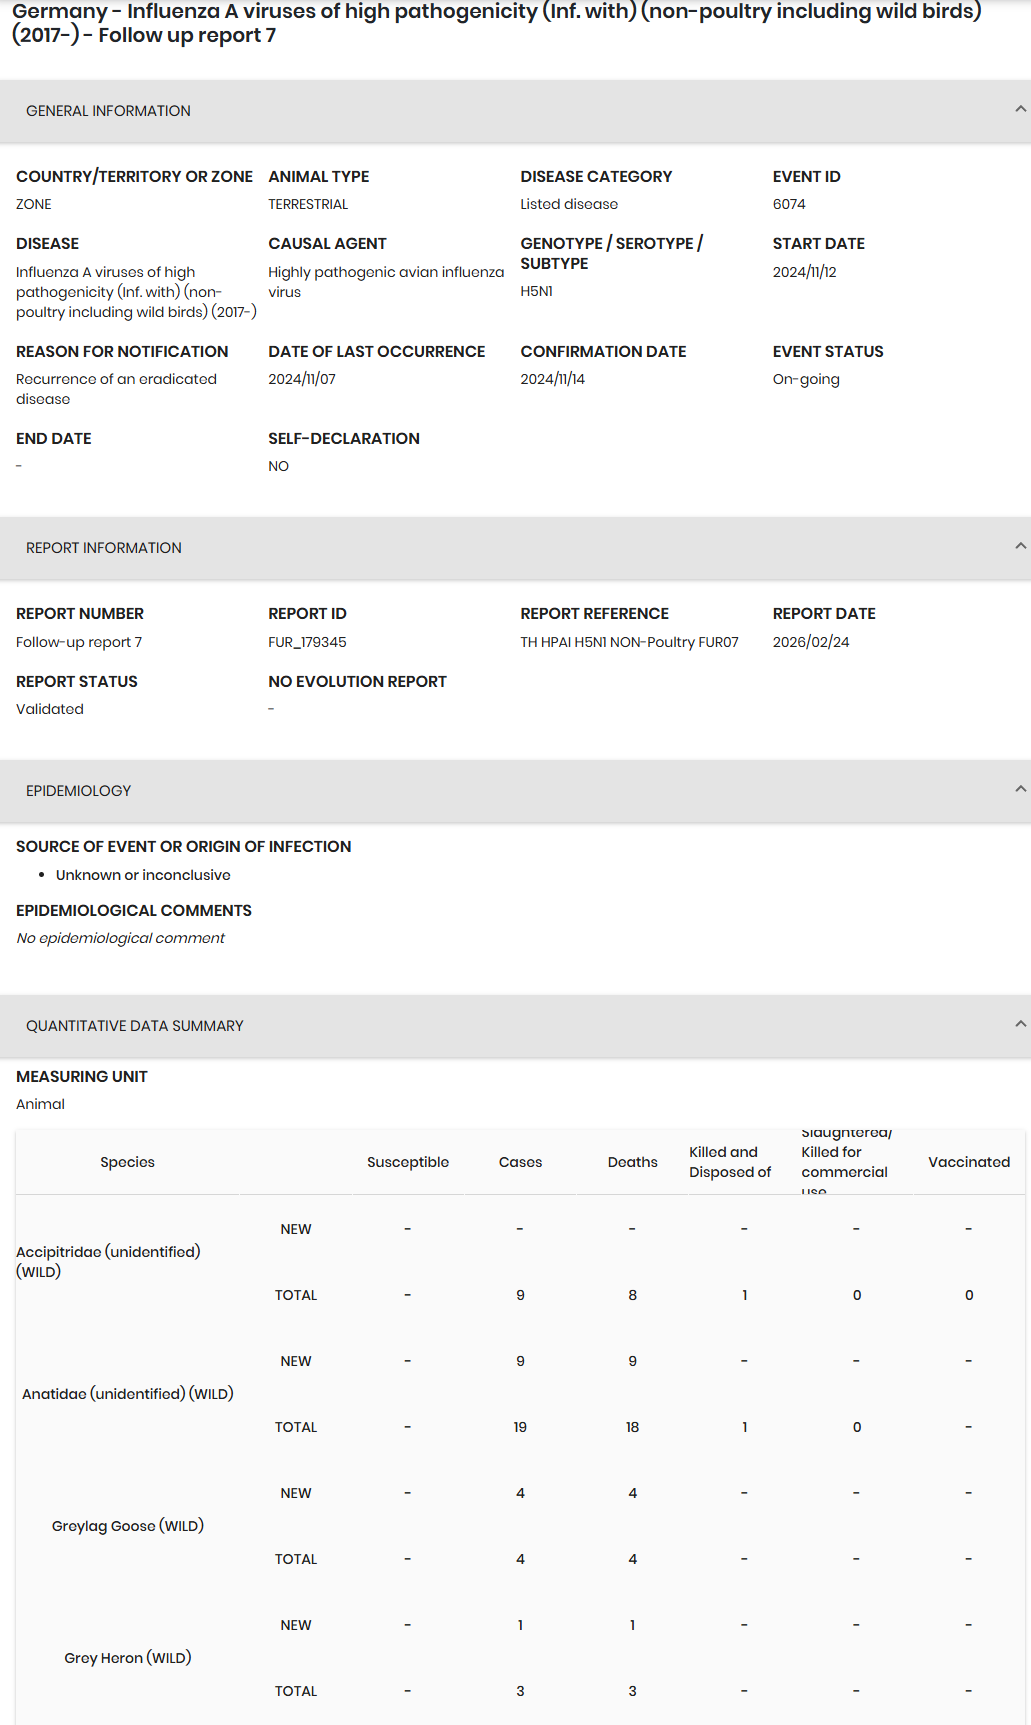
Task: Select the Grey Heron (WILD) row label
Action: pos(127,1658)
